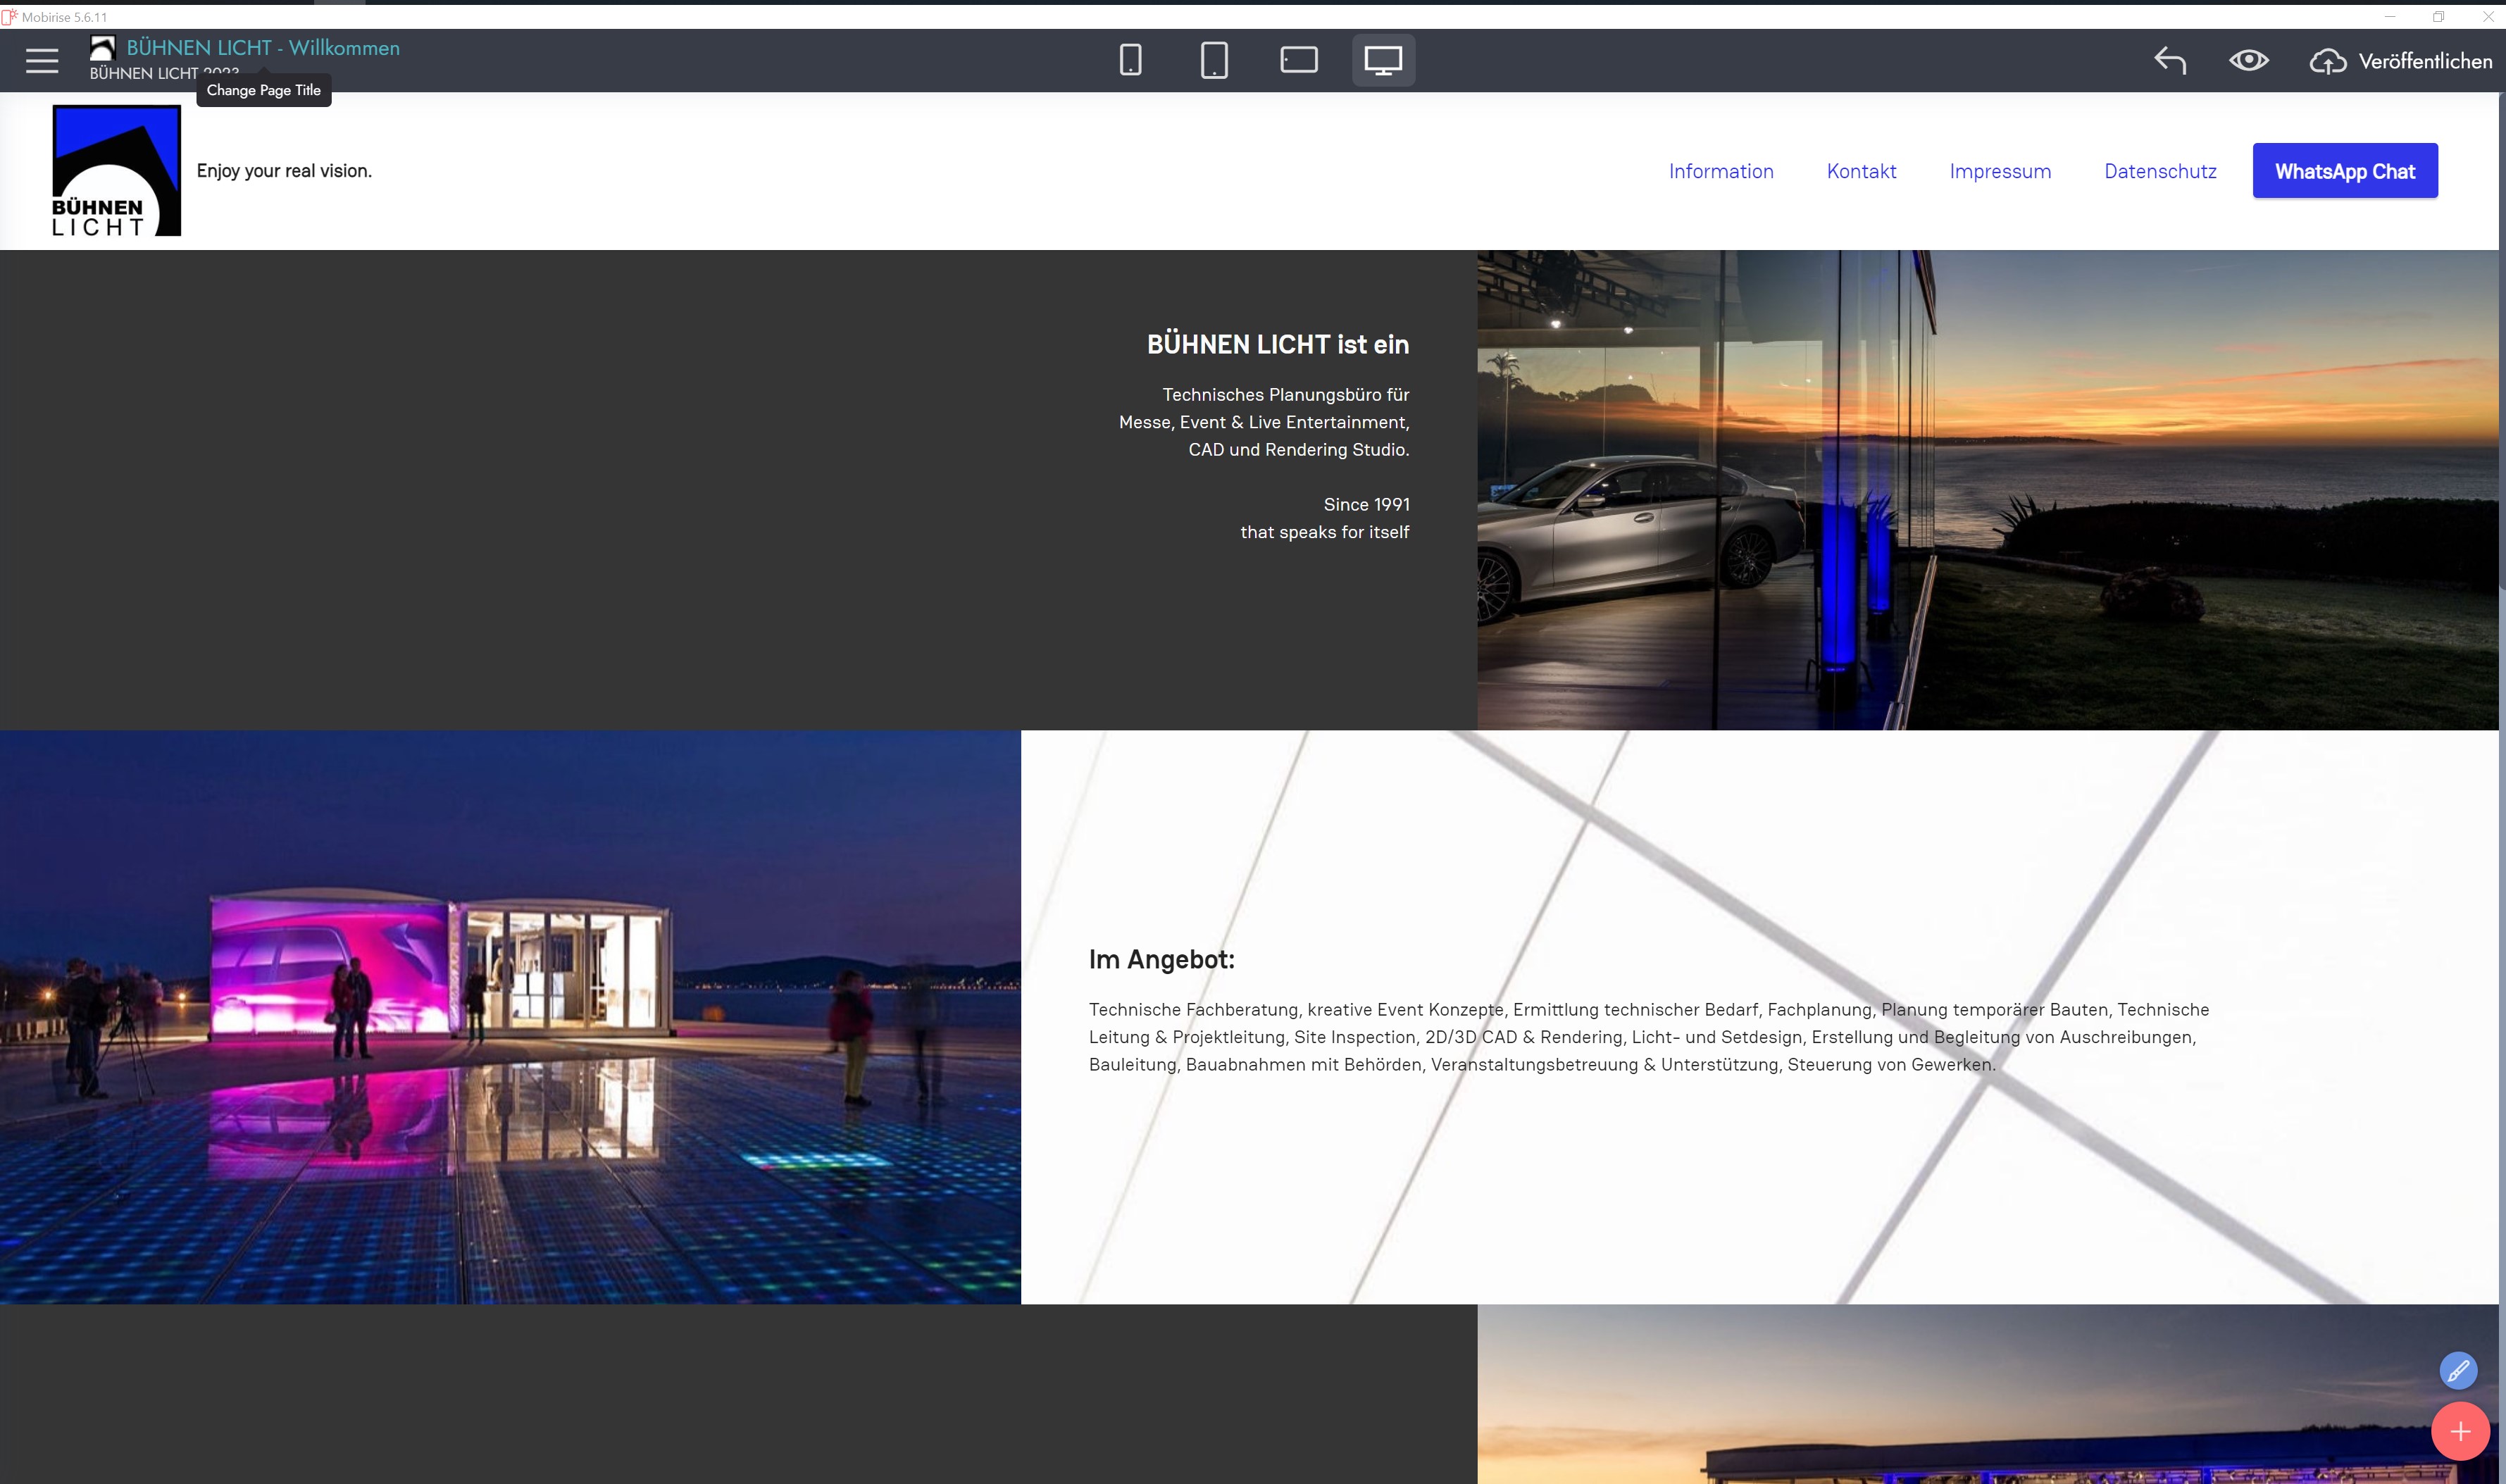The width and height of the screenshot is (2506, 1484).
Task: Switch to mobile phone preview
Action: 1130,61
